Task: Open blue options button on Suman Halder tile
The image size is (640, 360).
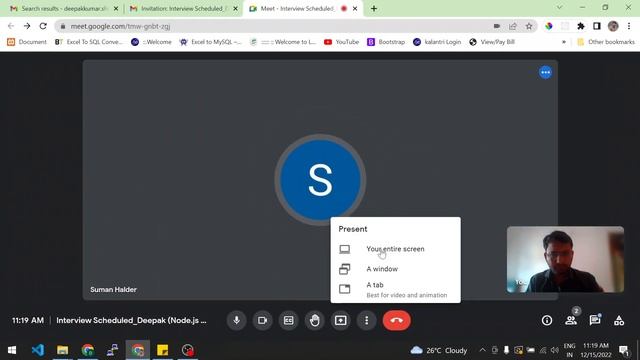Action: (x=545, y=72)
